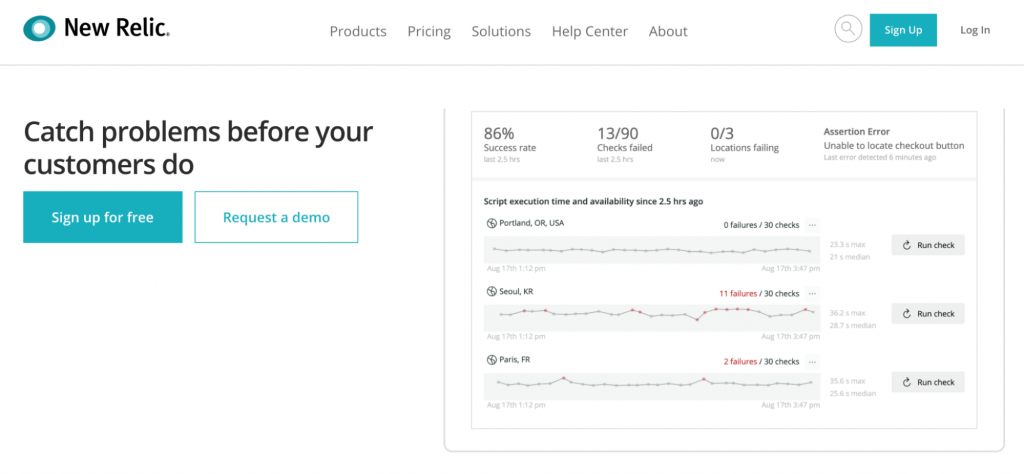Click the Log In link

(x=975, y=30)
